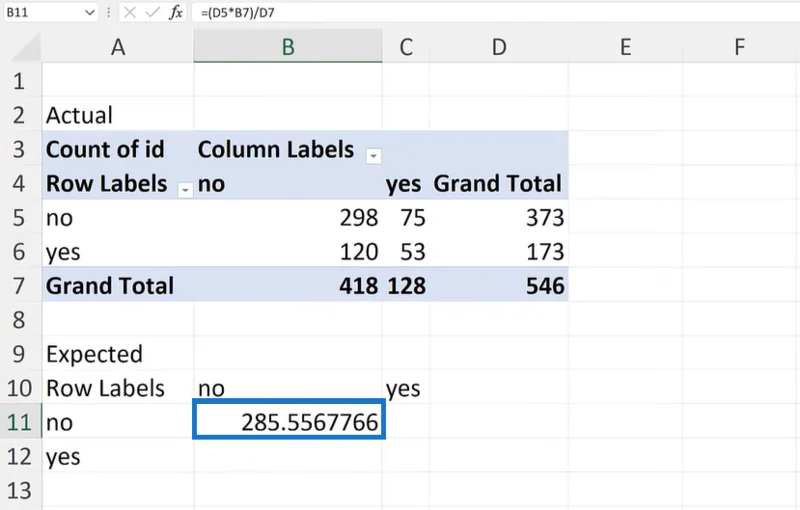800x510 pixels.
Task: Select the grand total cell 546
Action: tap(499, 286)
